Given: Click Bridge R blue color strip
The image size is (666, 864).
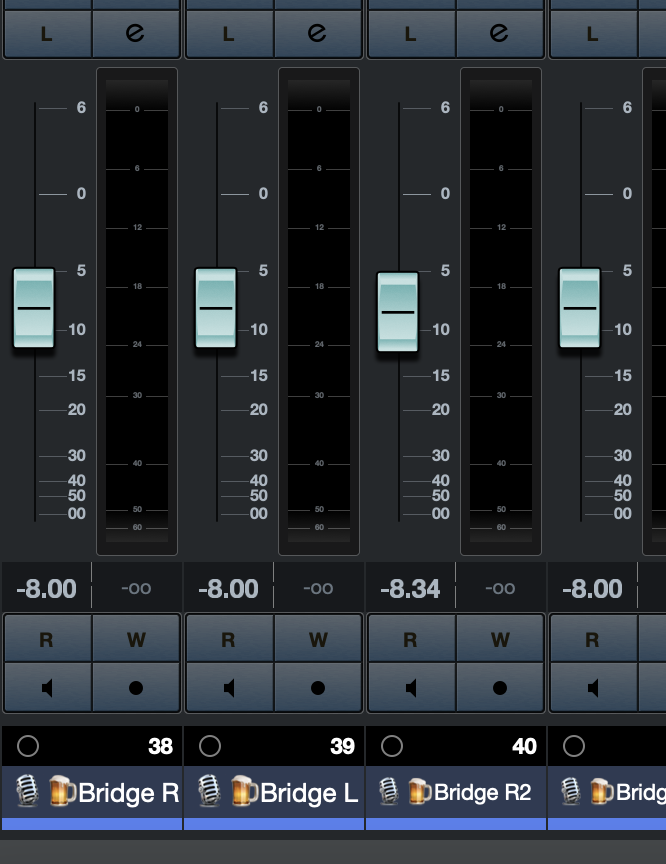Looking at the screenshot, I should tap(92, 824).
